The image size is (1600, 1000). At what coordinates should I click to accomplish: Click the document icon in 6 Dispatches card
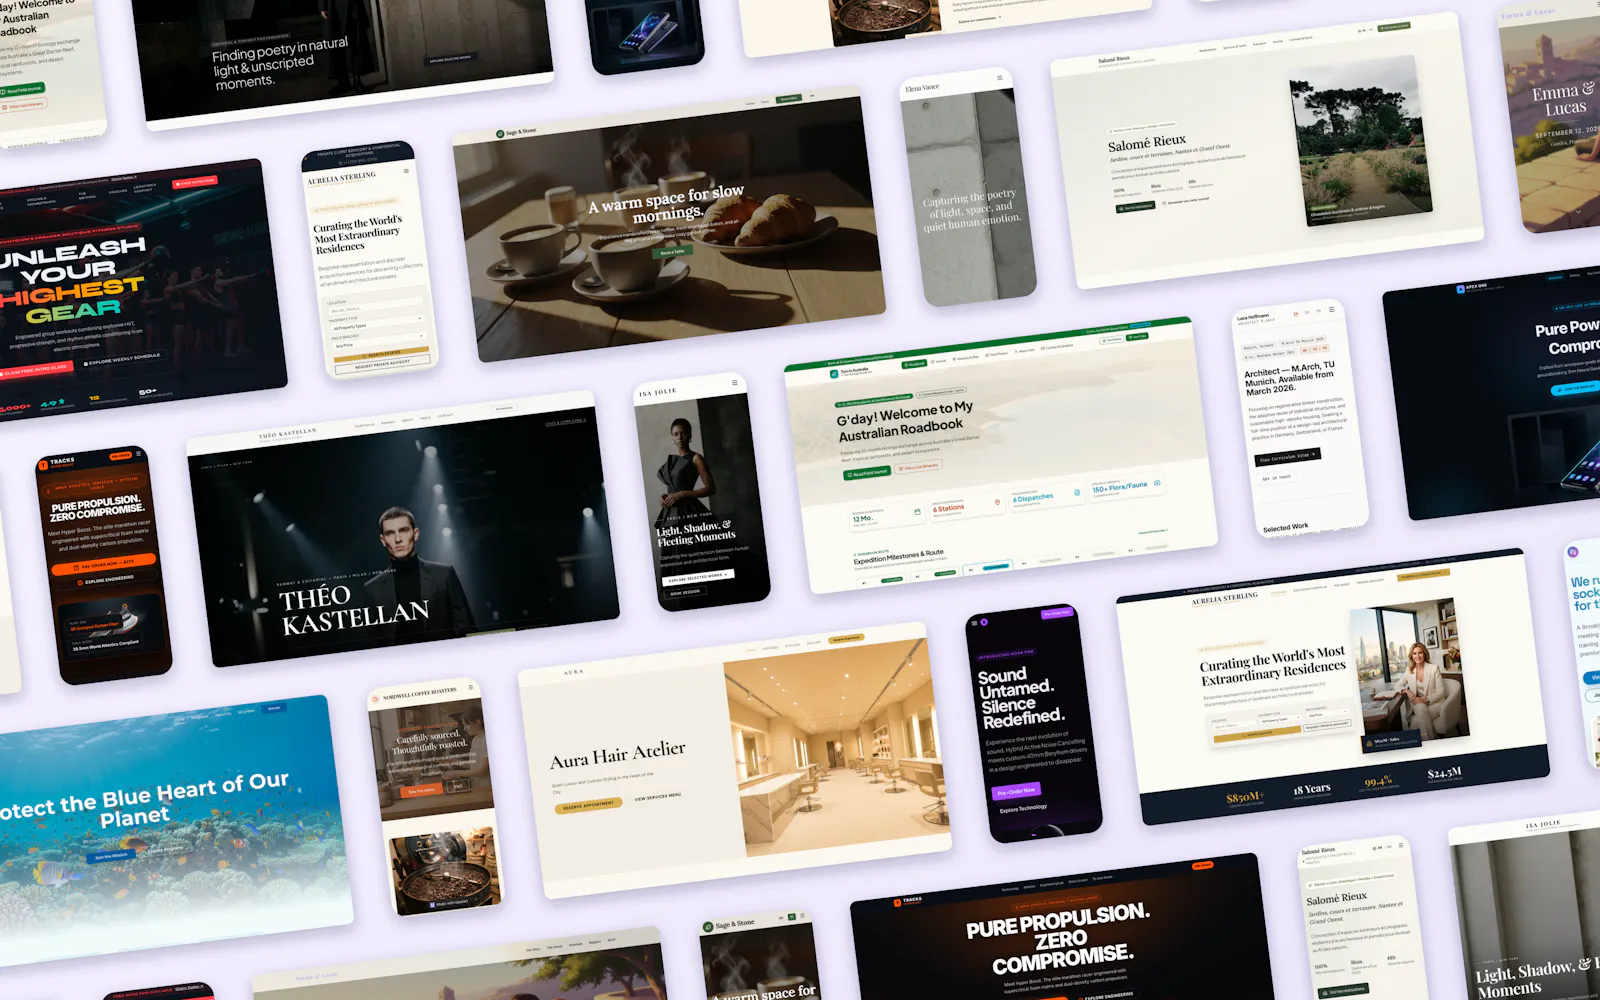click(1077, 492)
